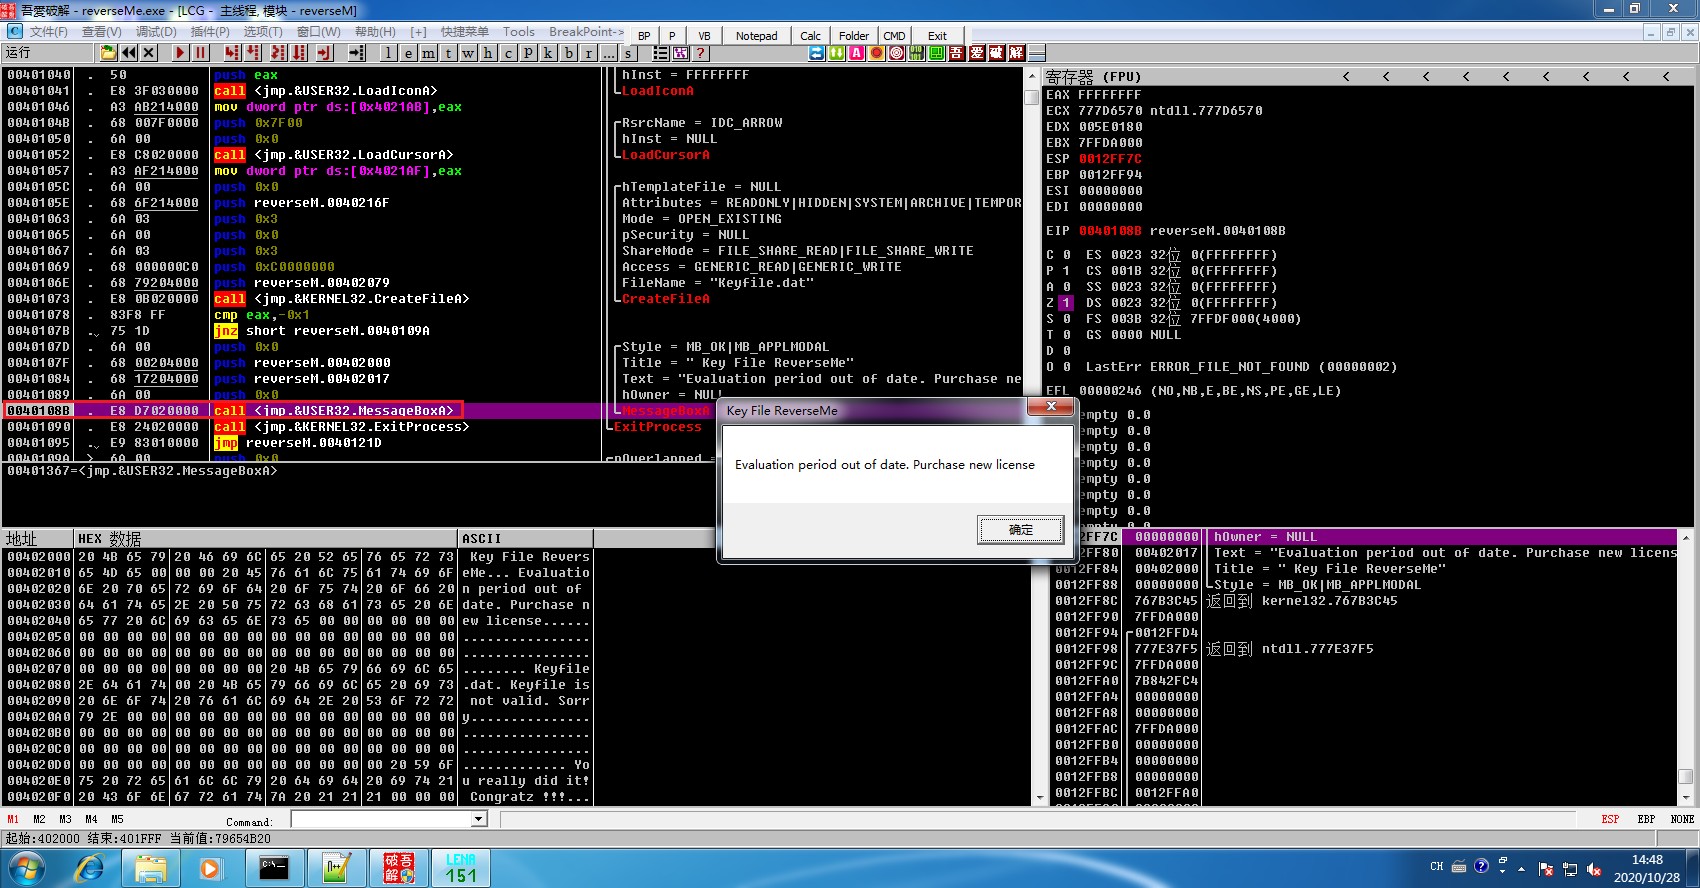Image resolution: width=1700 pixels, height=888 pixels.
Task: Open the BreakPoint-> dropdown menu
Action: coord(586,32)
